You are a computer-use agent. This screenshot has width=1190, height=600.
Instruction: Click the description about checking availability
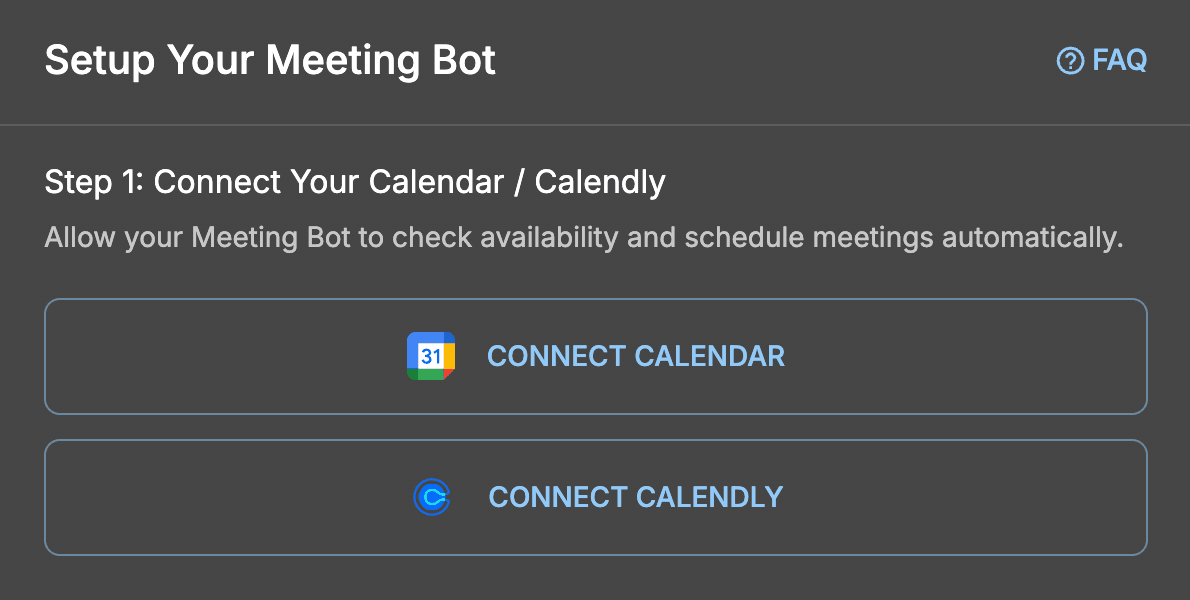click(584, 239)
